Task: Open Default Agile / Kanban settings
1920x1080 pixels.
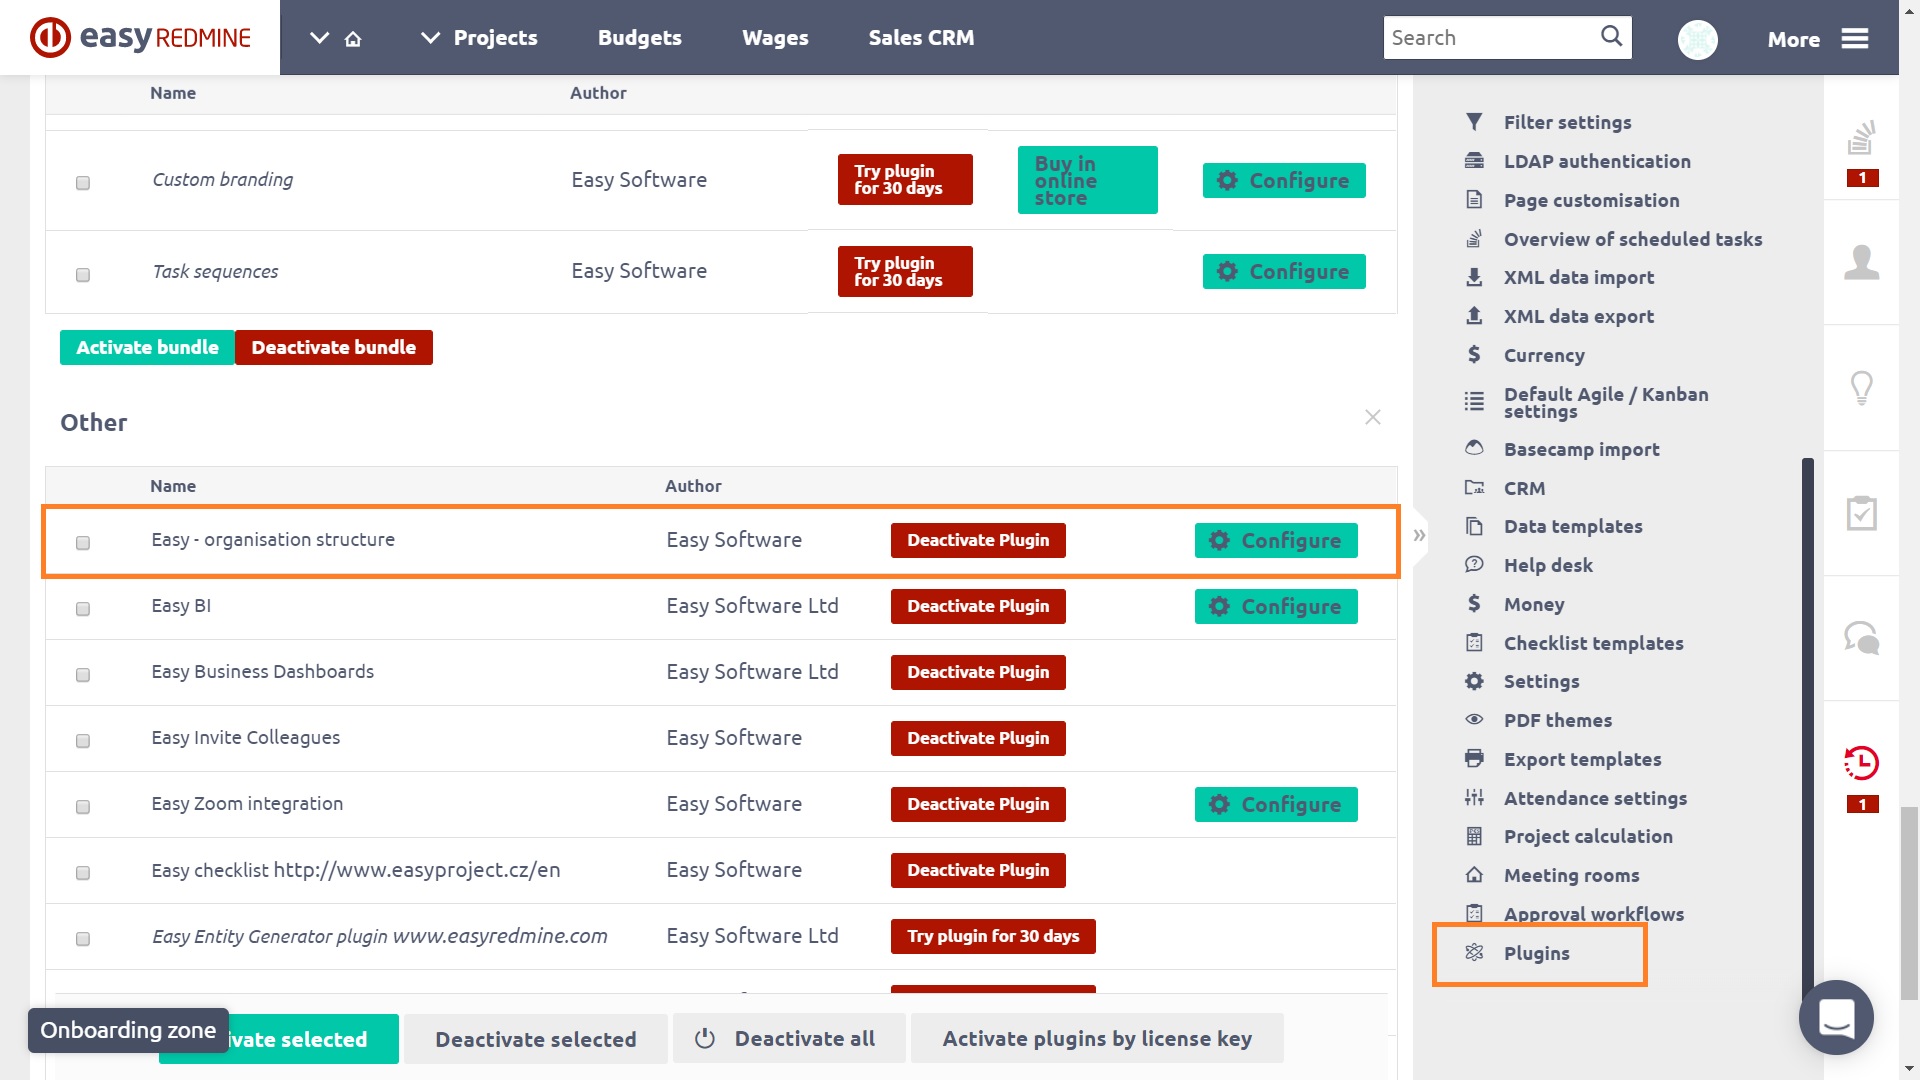Action: click(x=1606, y=402)
